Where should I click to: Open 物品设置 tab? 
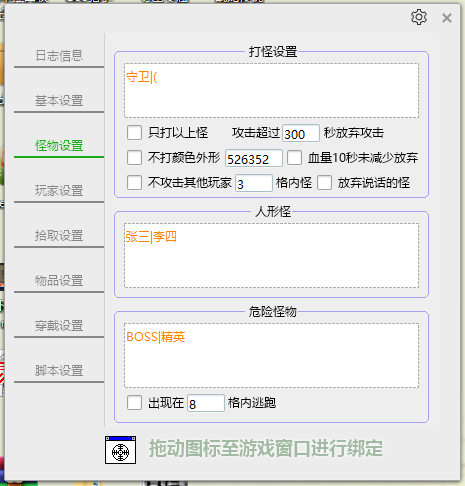click(59, 281)
